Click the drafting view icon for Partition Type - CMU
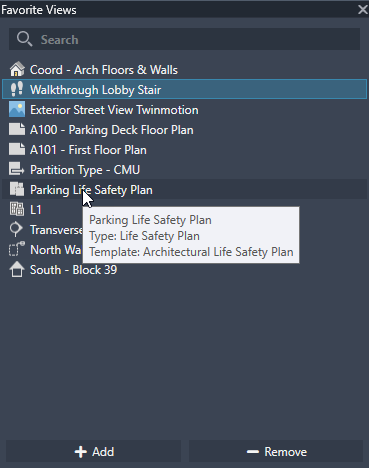This screenshot has width=369, height=468. coord(17,169)
